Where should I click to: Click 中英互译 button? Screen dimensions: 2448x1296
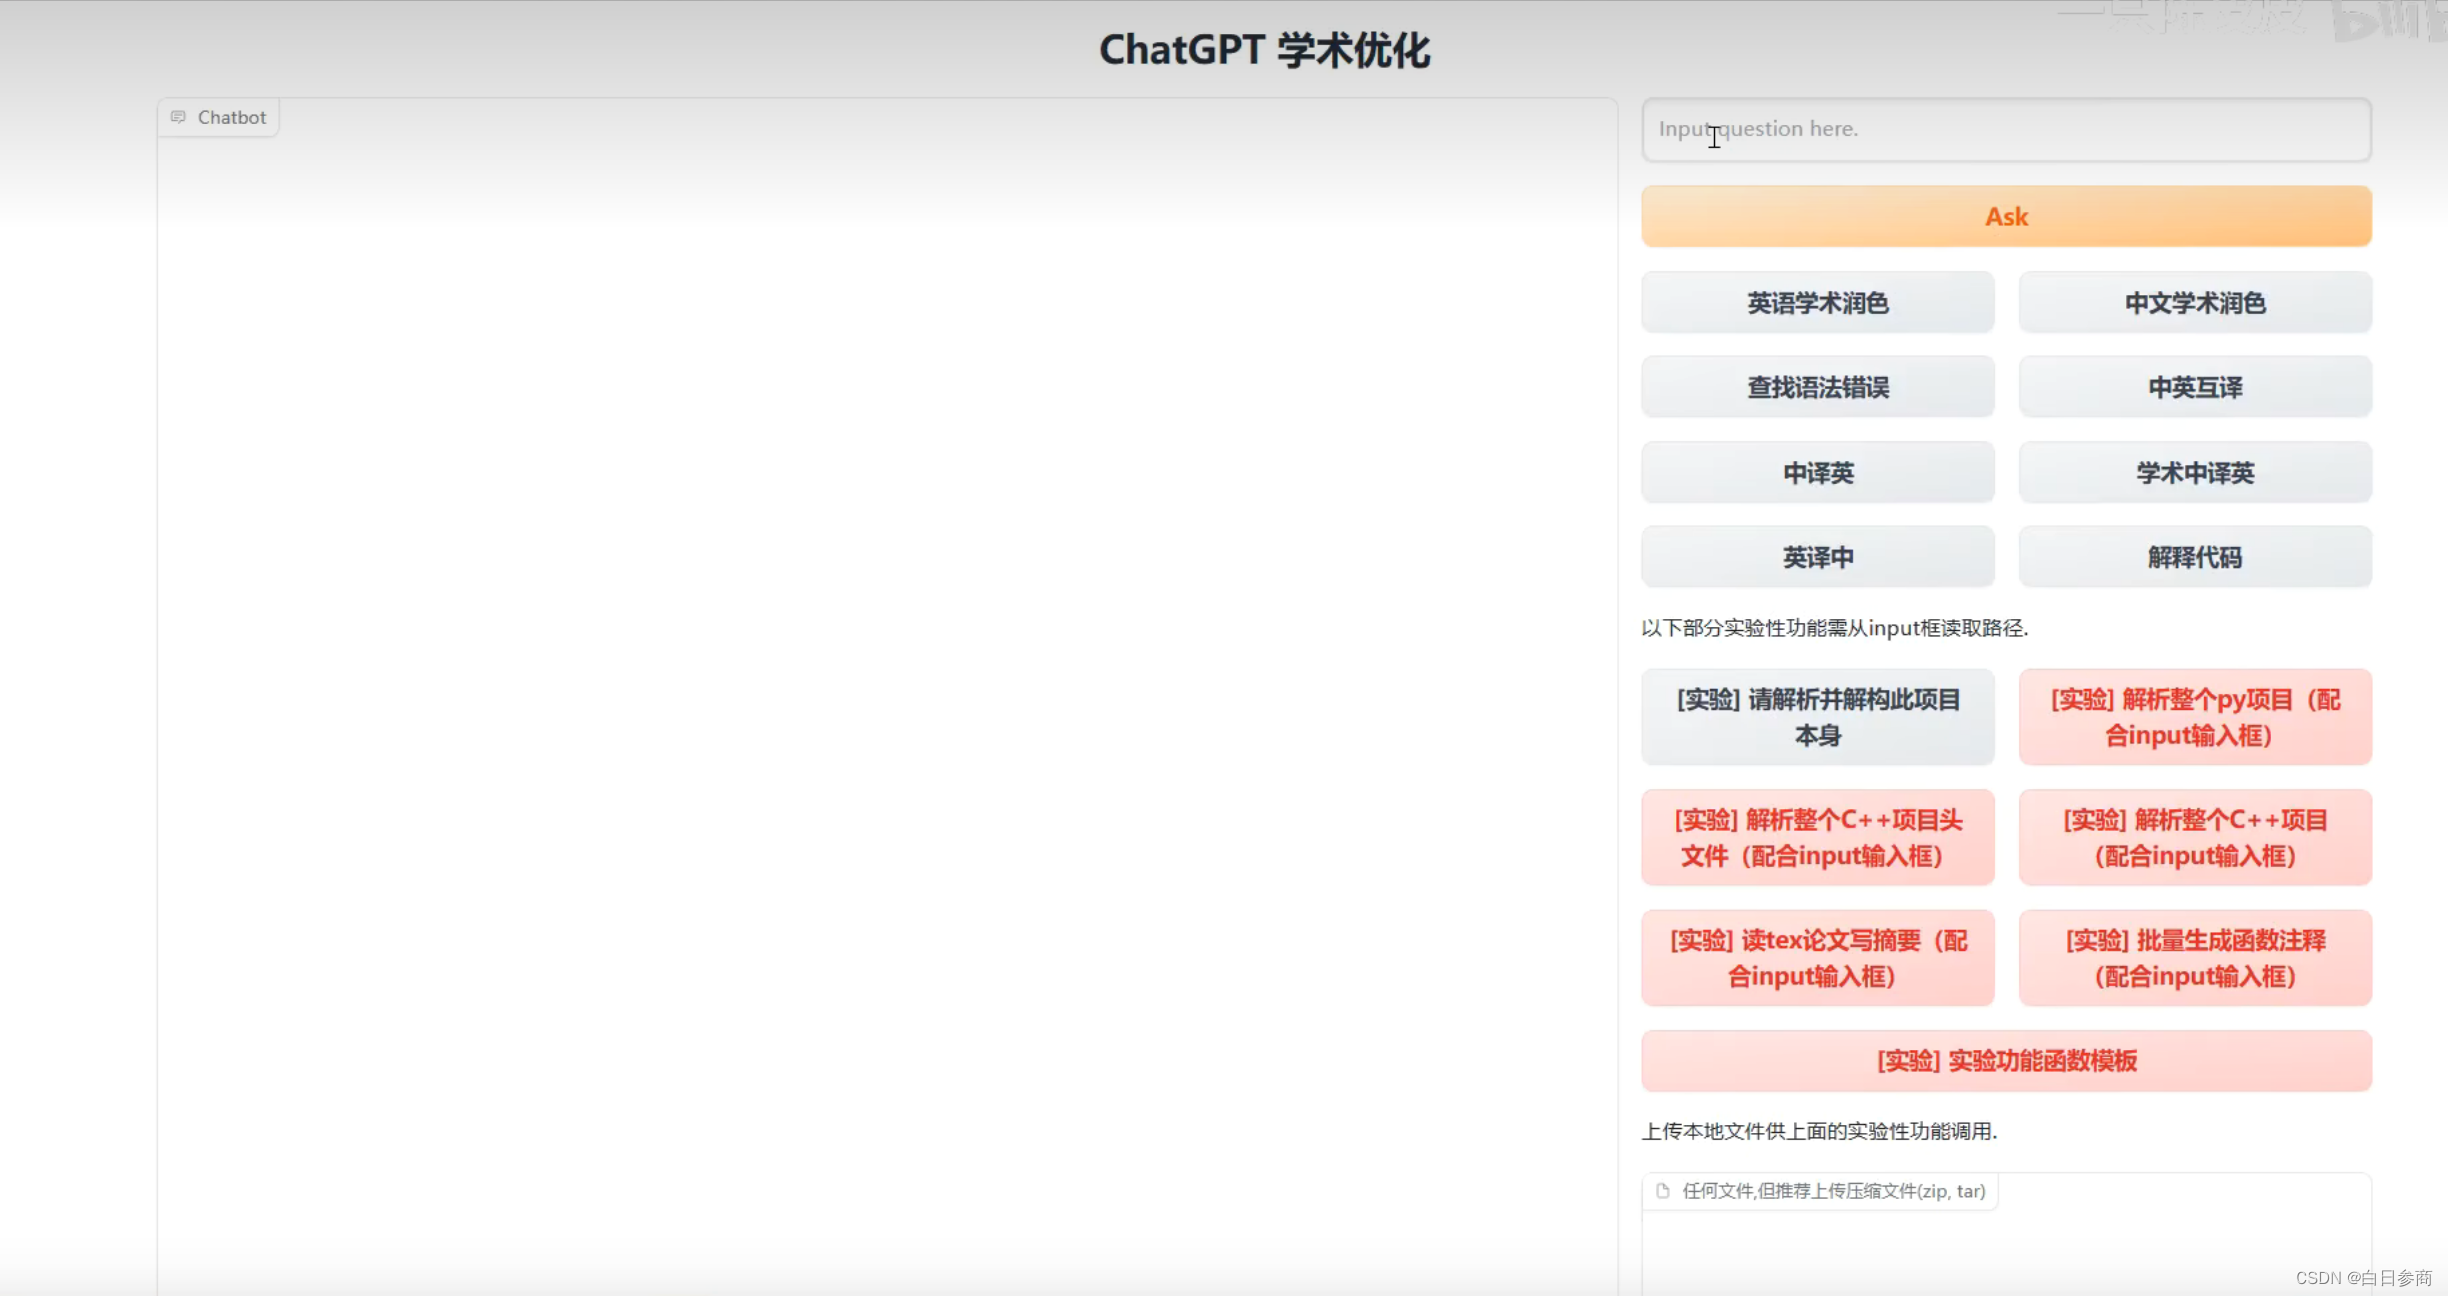pos(2195,388)
